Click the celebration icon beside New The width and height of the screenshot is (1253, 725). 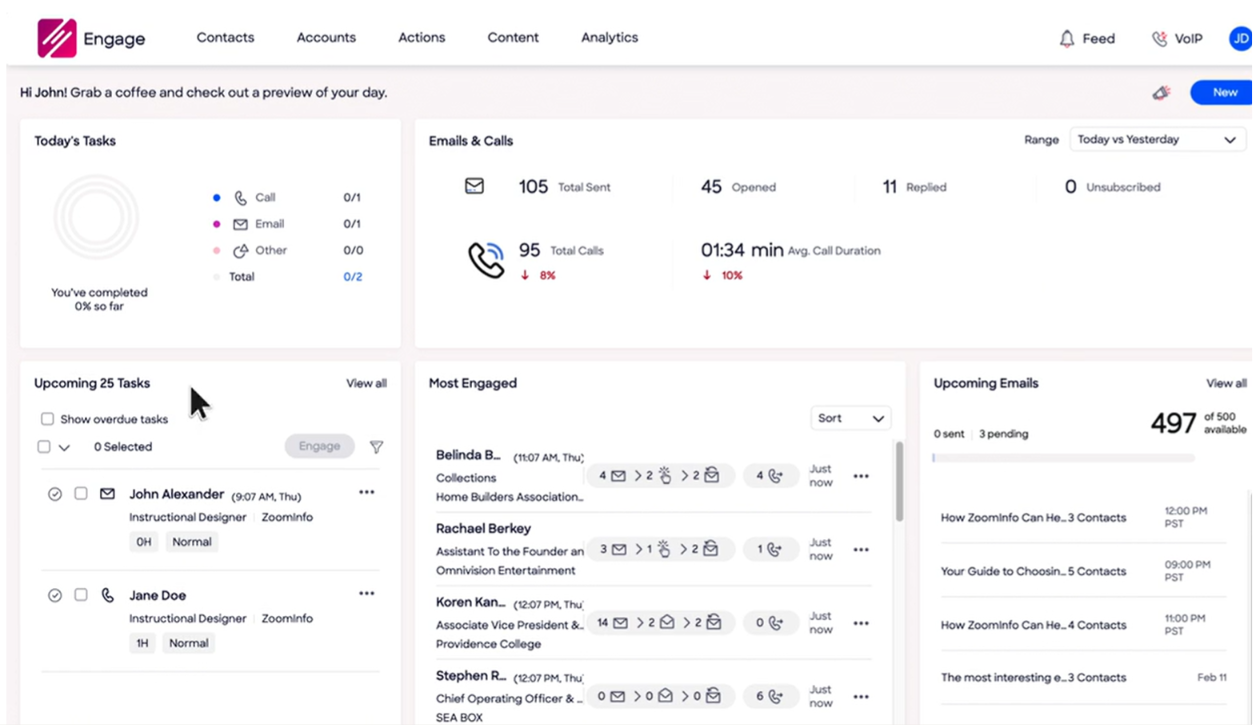1161,92
